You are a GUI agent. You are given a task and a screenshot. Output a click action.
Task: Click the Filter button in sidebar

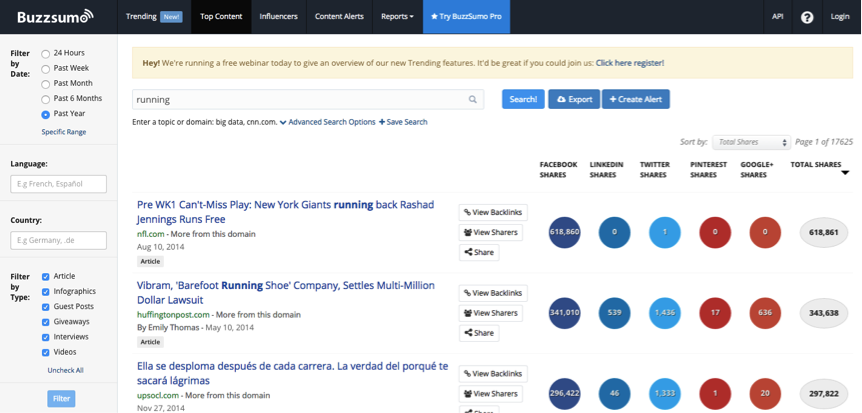[x=62, y=399]
